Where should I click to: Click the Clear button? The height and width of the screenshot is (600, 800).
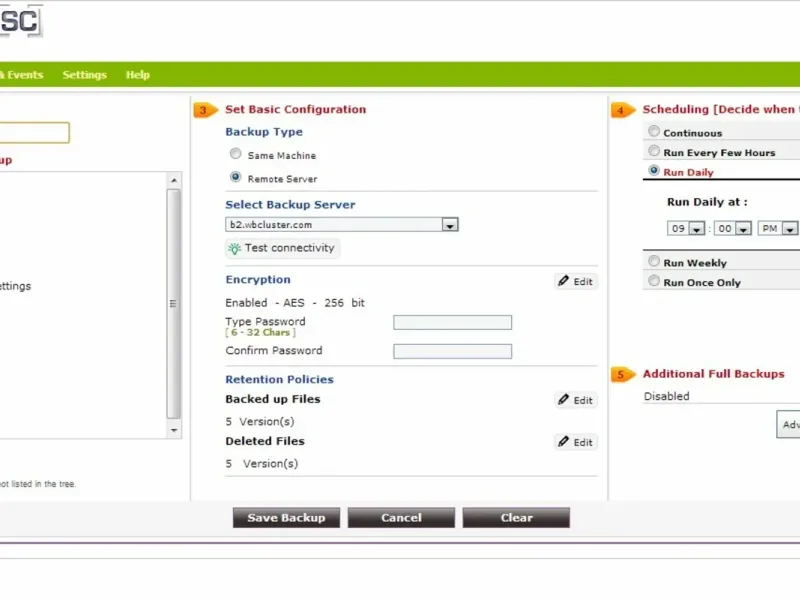coord(516,518)
